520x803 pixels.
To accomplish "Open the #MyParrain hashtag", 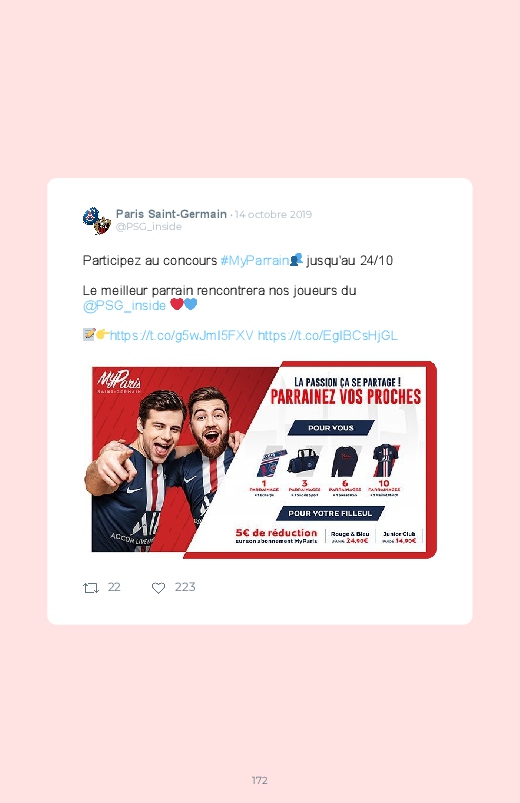I will [x=255, y=260].
